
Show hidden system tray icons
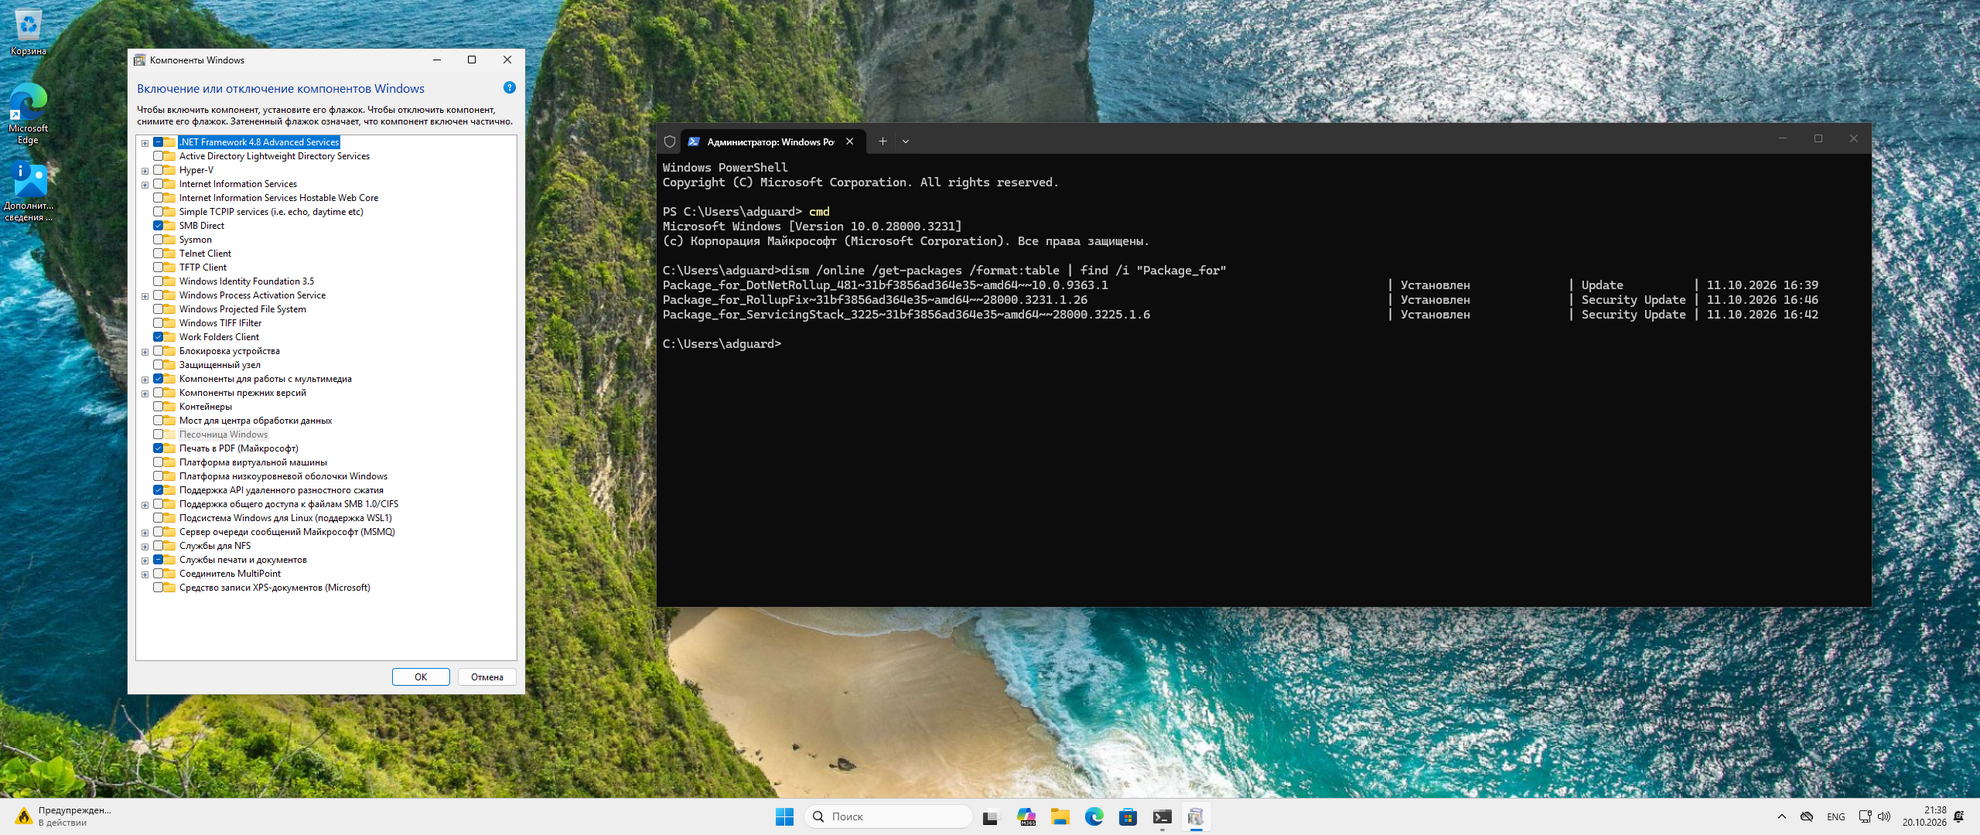pyautogui.click(x=1781, y=817)
